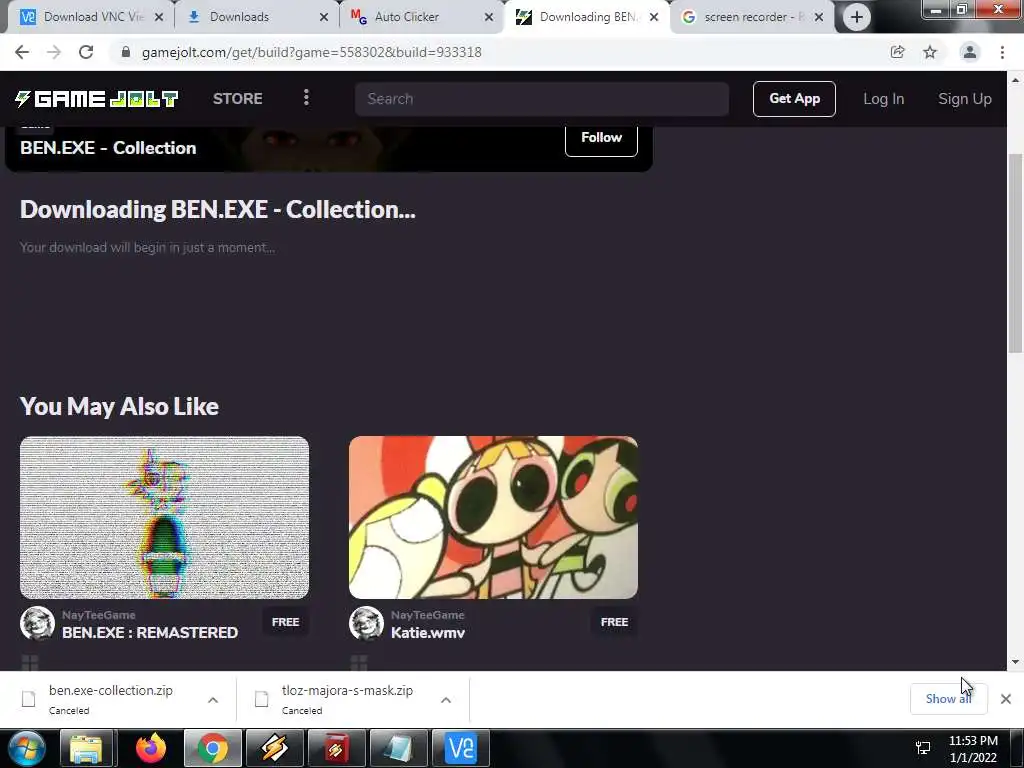The width and height of the screenshot is (1024, 768).
Task: Click the Log In link
Action: (884, 99)
